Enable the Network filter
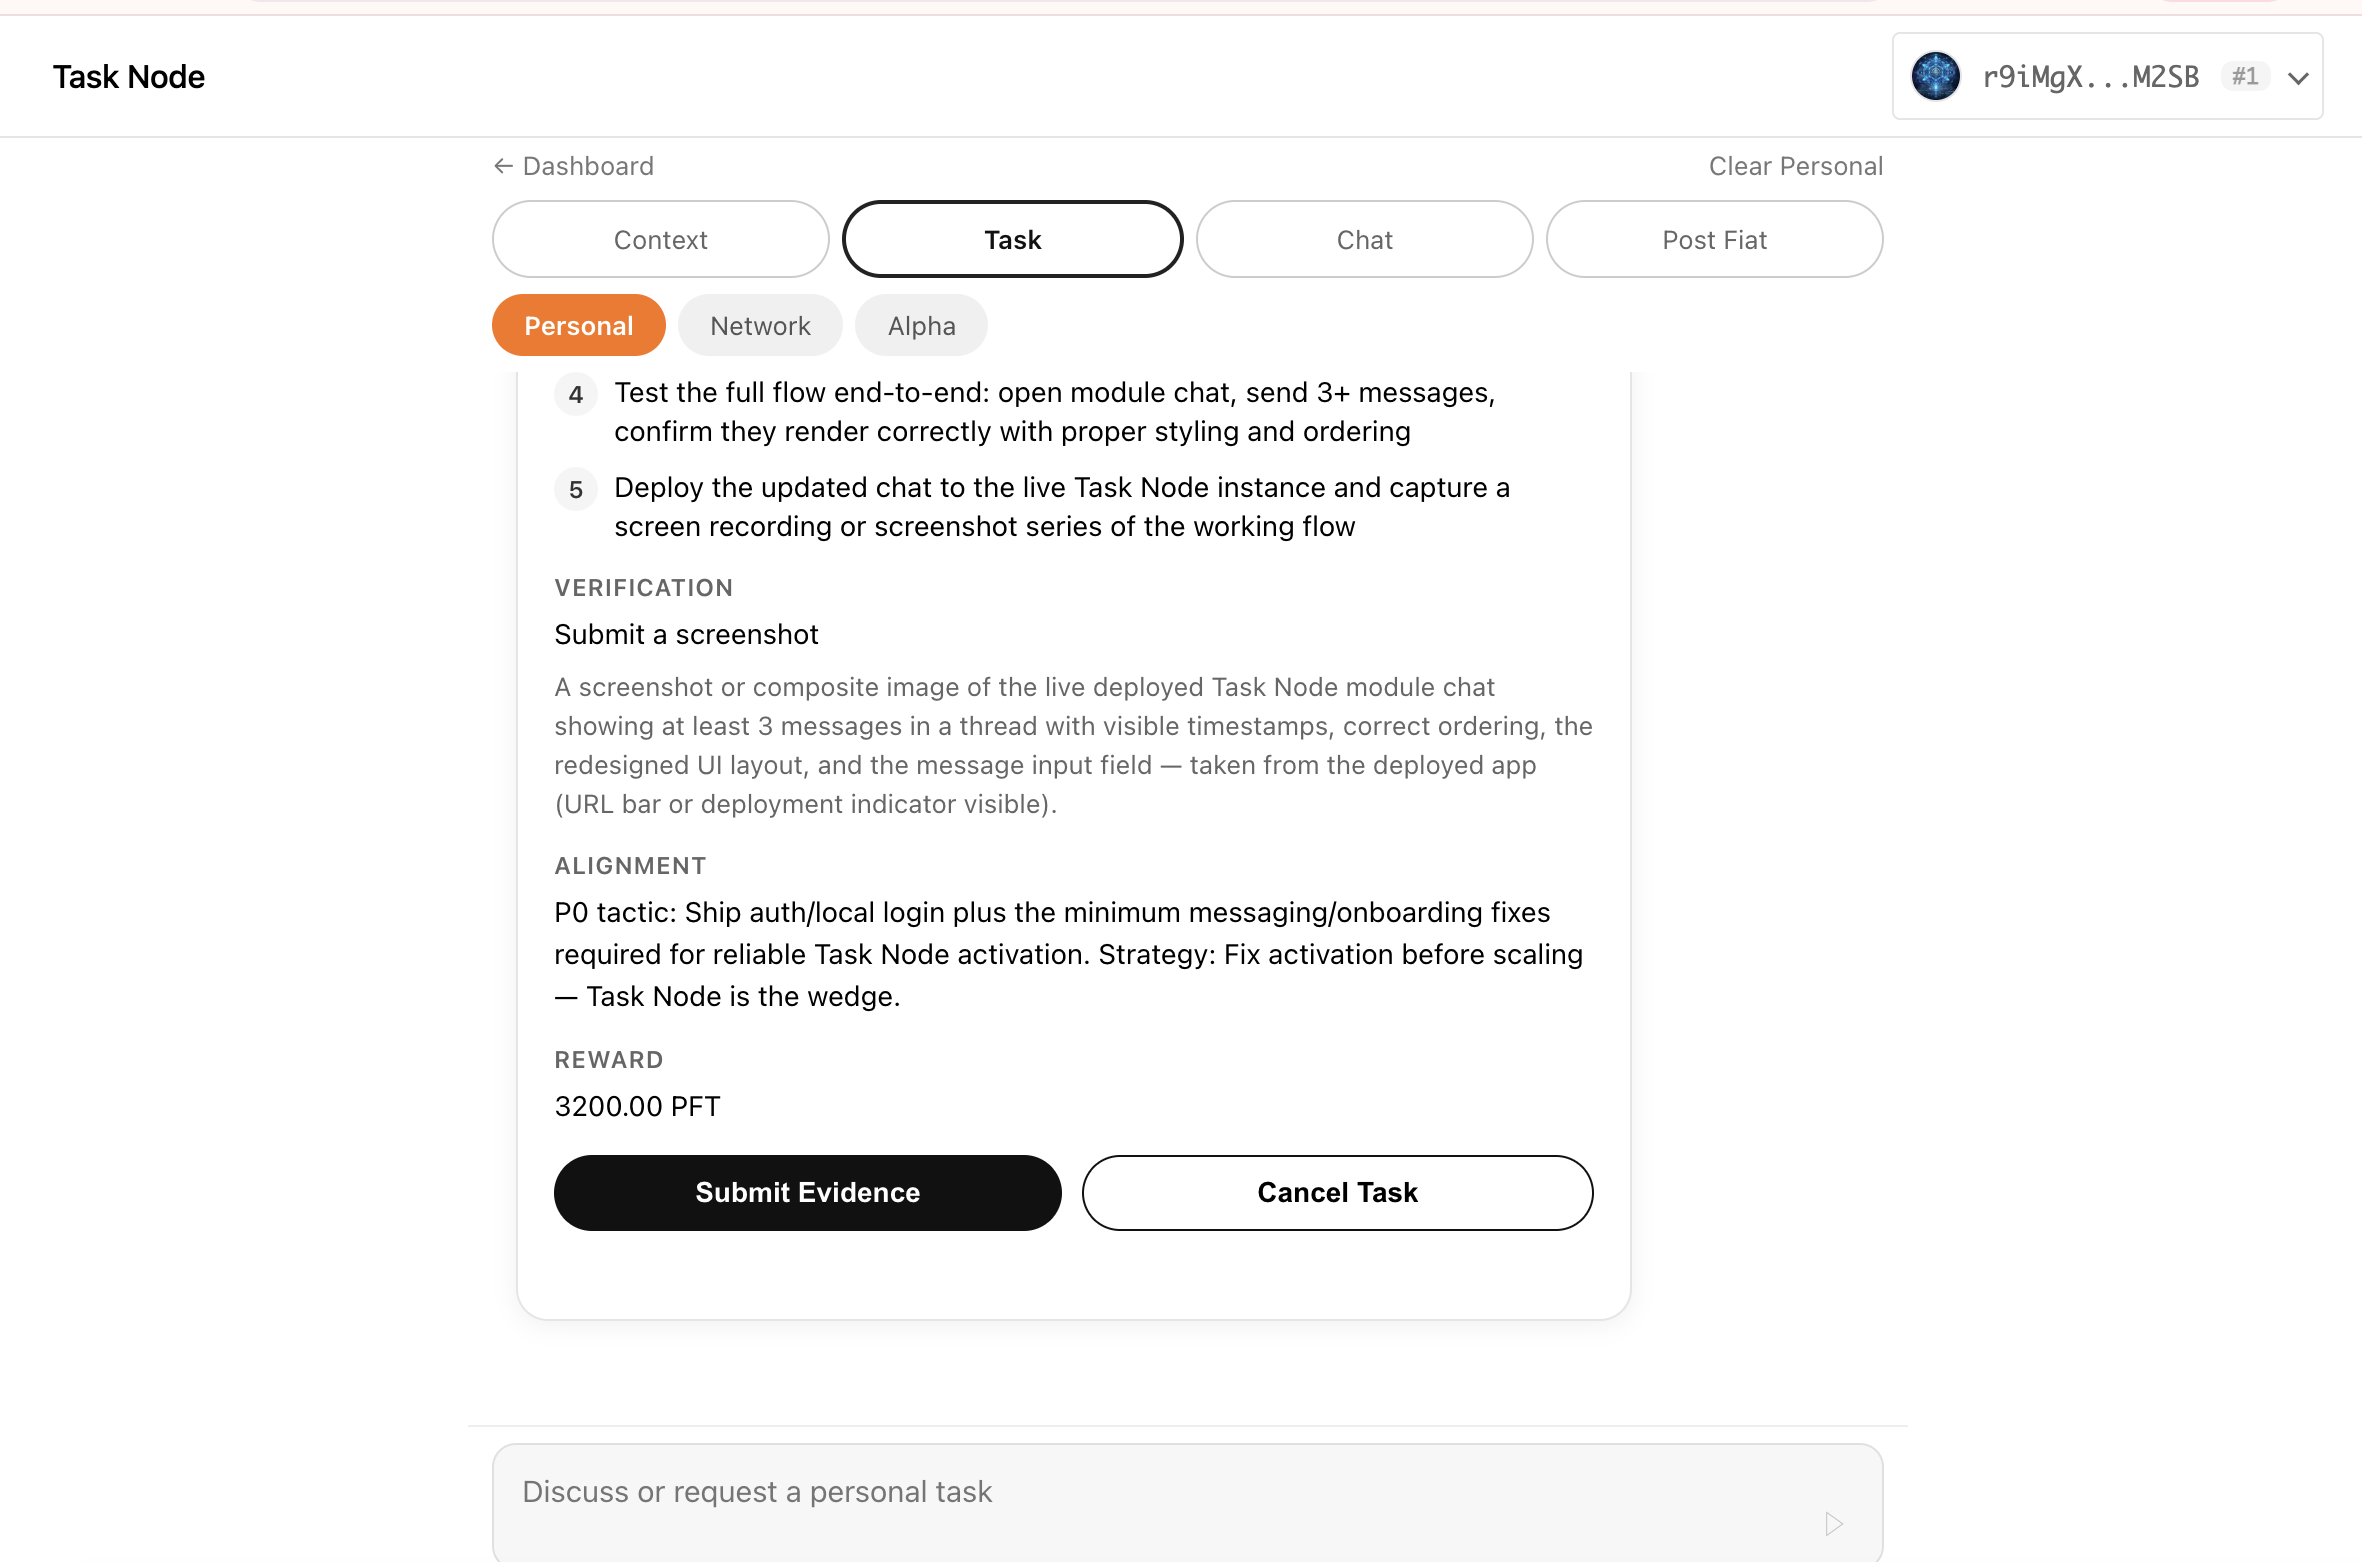The width and height of the screenshot is (2362, 1562). [760, 325]
